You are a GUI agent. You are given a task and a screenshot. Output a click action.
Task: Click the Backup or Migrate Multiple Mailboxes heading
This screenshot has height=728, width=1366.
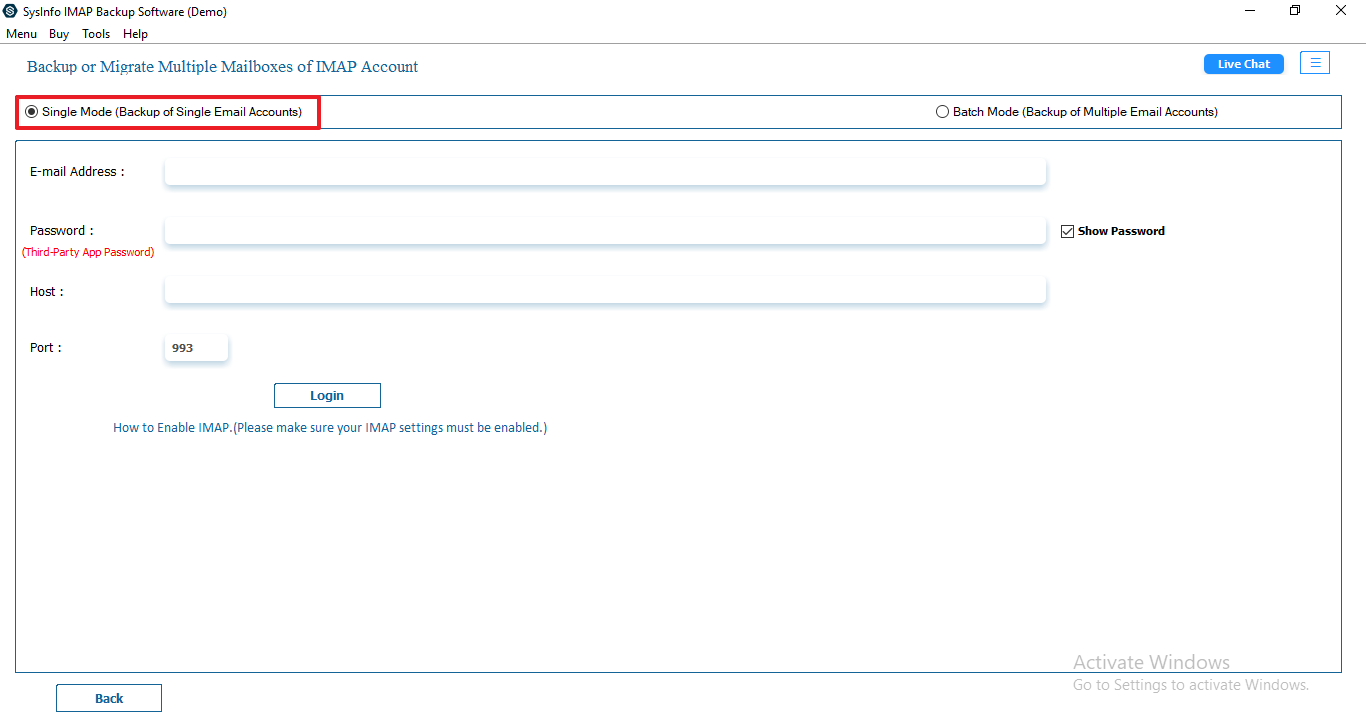point(222,67)
